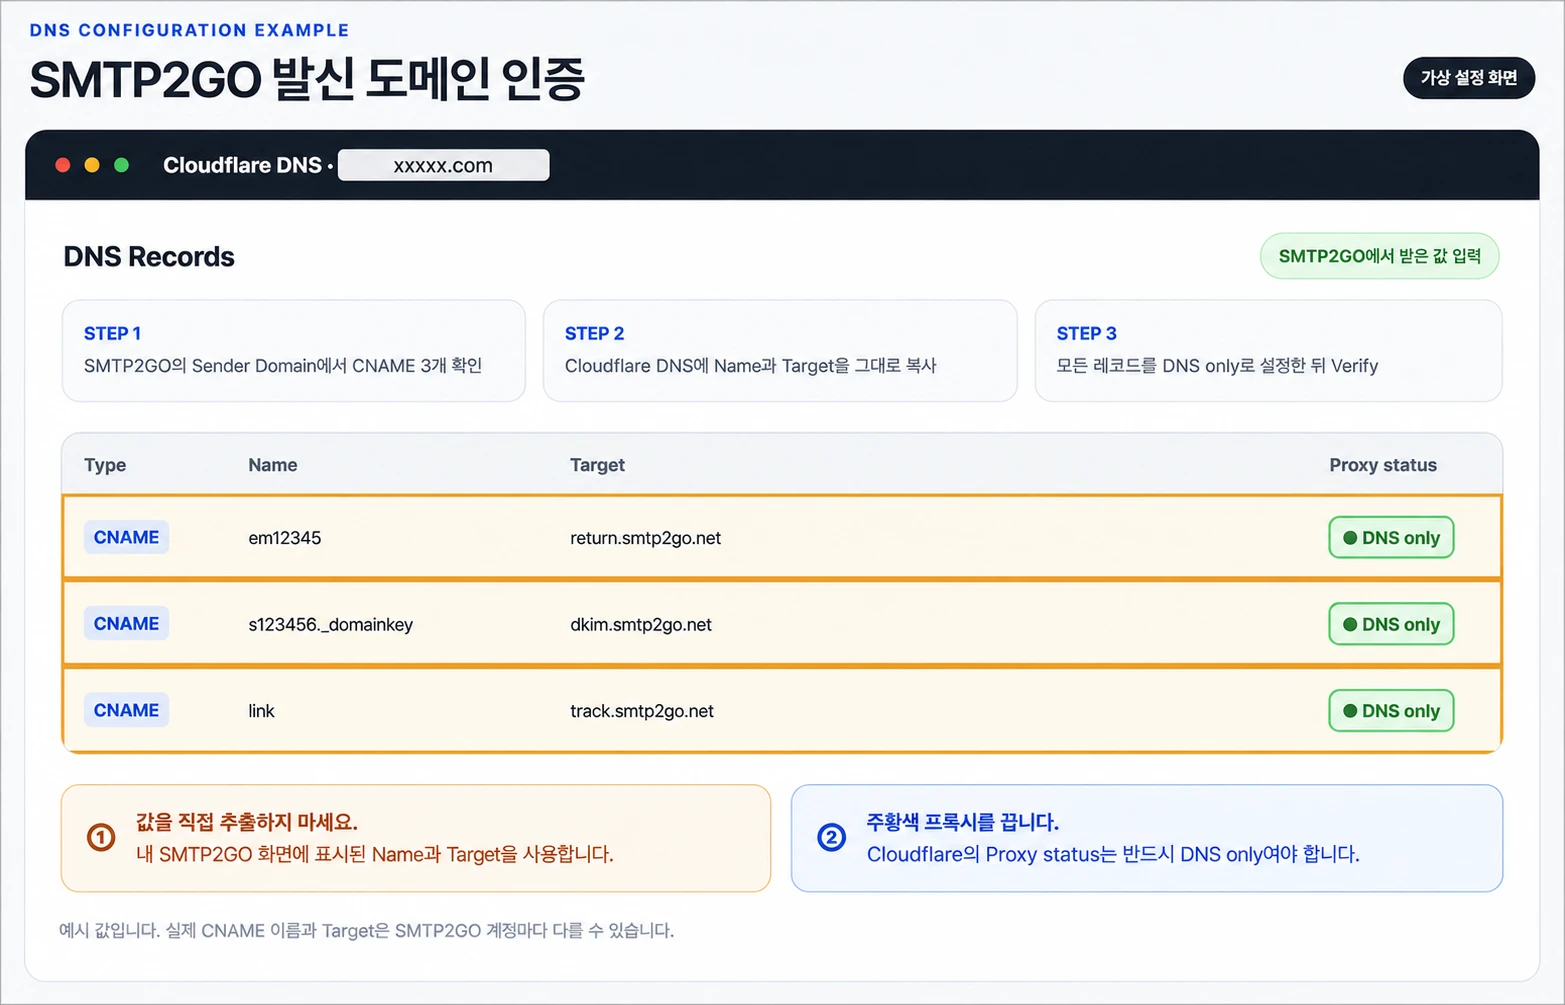Click the 값을 직접 추출하지 마세요 notice
This screenshot has width=1565, height=1005.
(416, 838)
